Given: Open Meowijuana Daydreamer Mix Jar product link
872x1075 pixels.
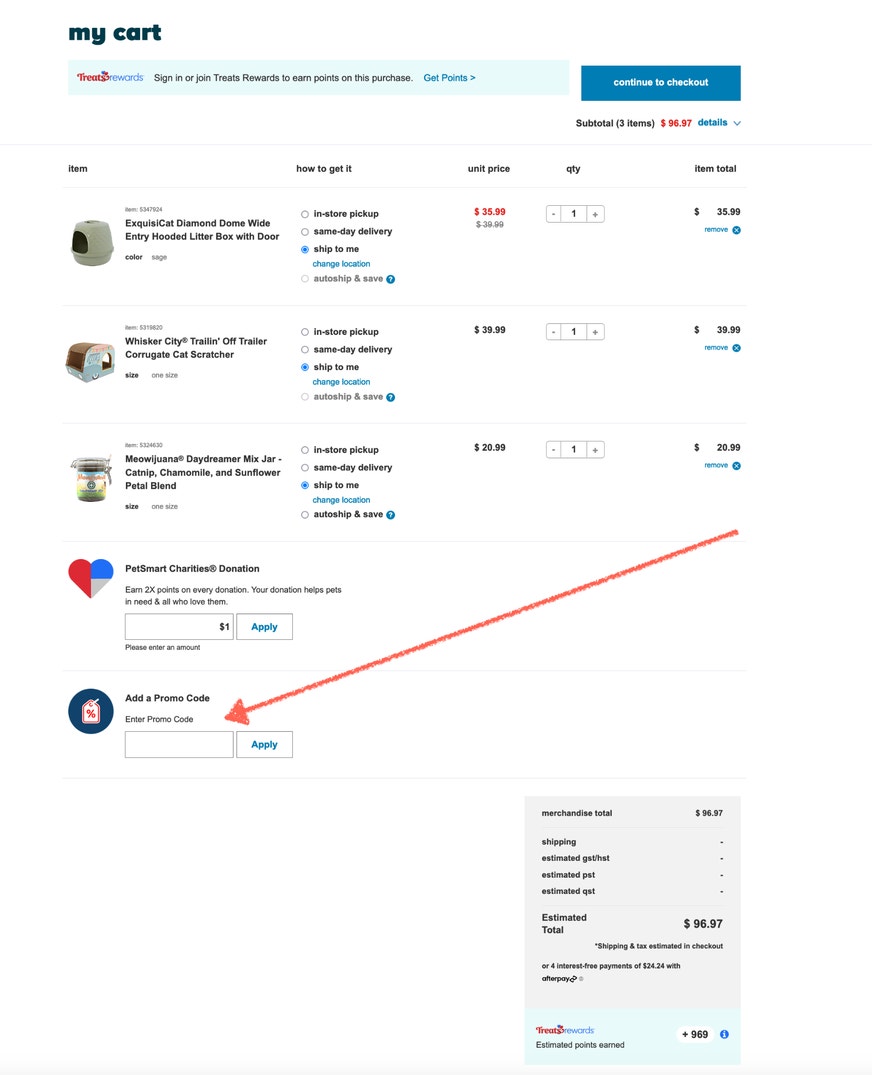Looking at the screenshot, I should pos(203,472).
